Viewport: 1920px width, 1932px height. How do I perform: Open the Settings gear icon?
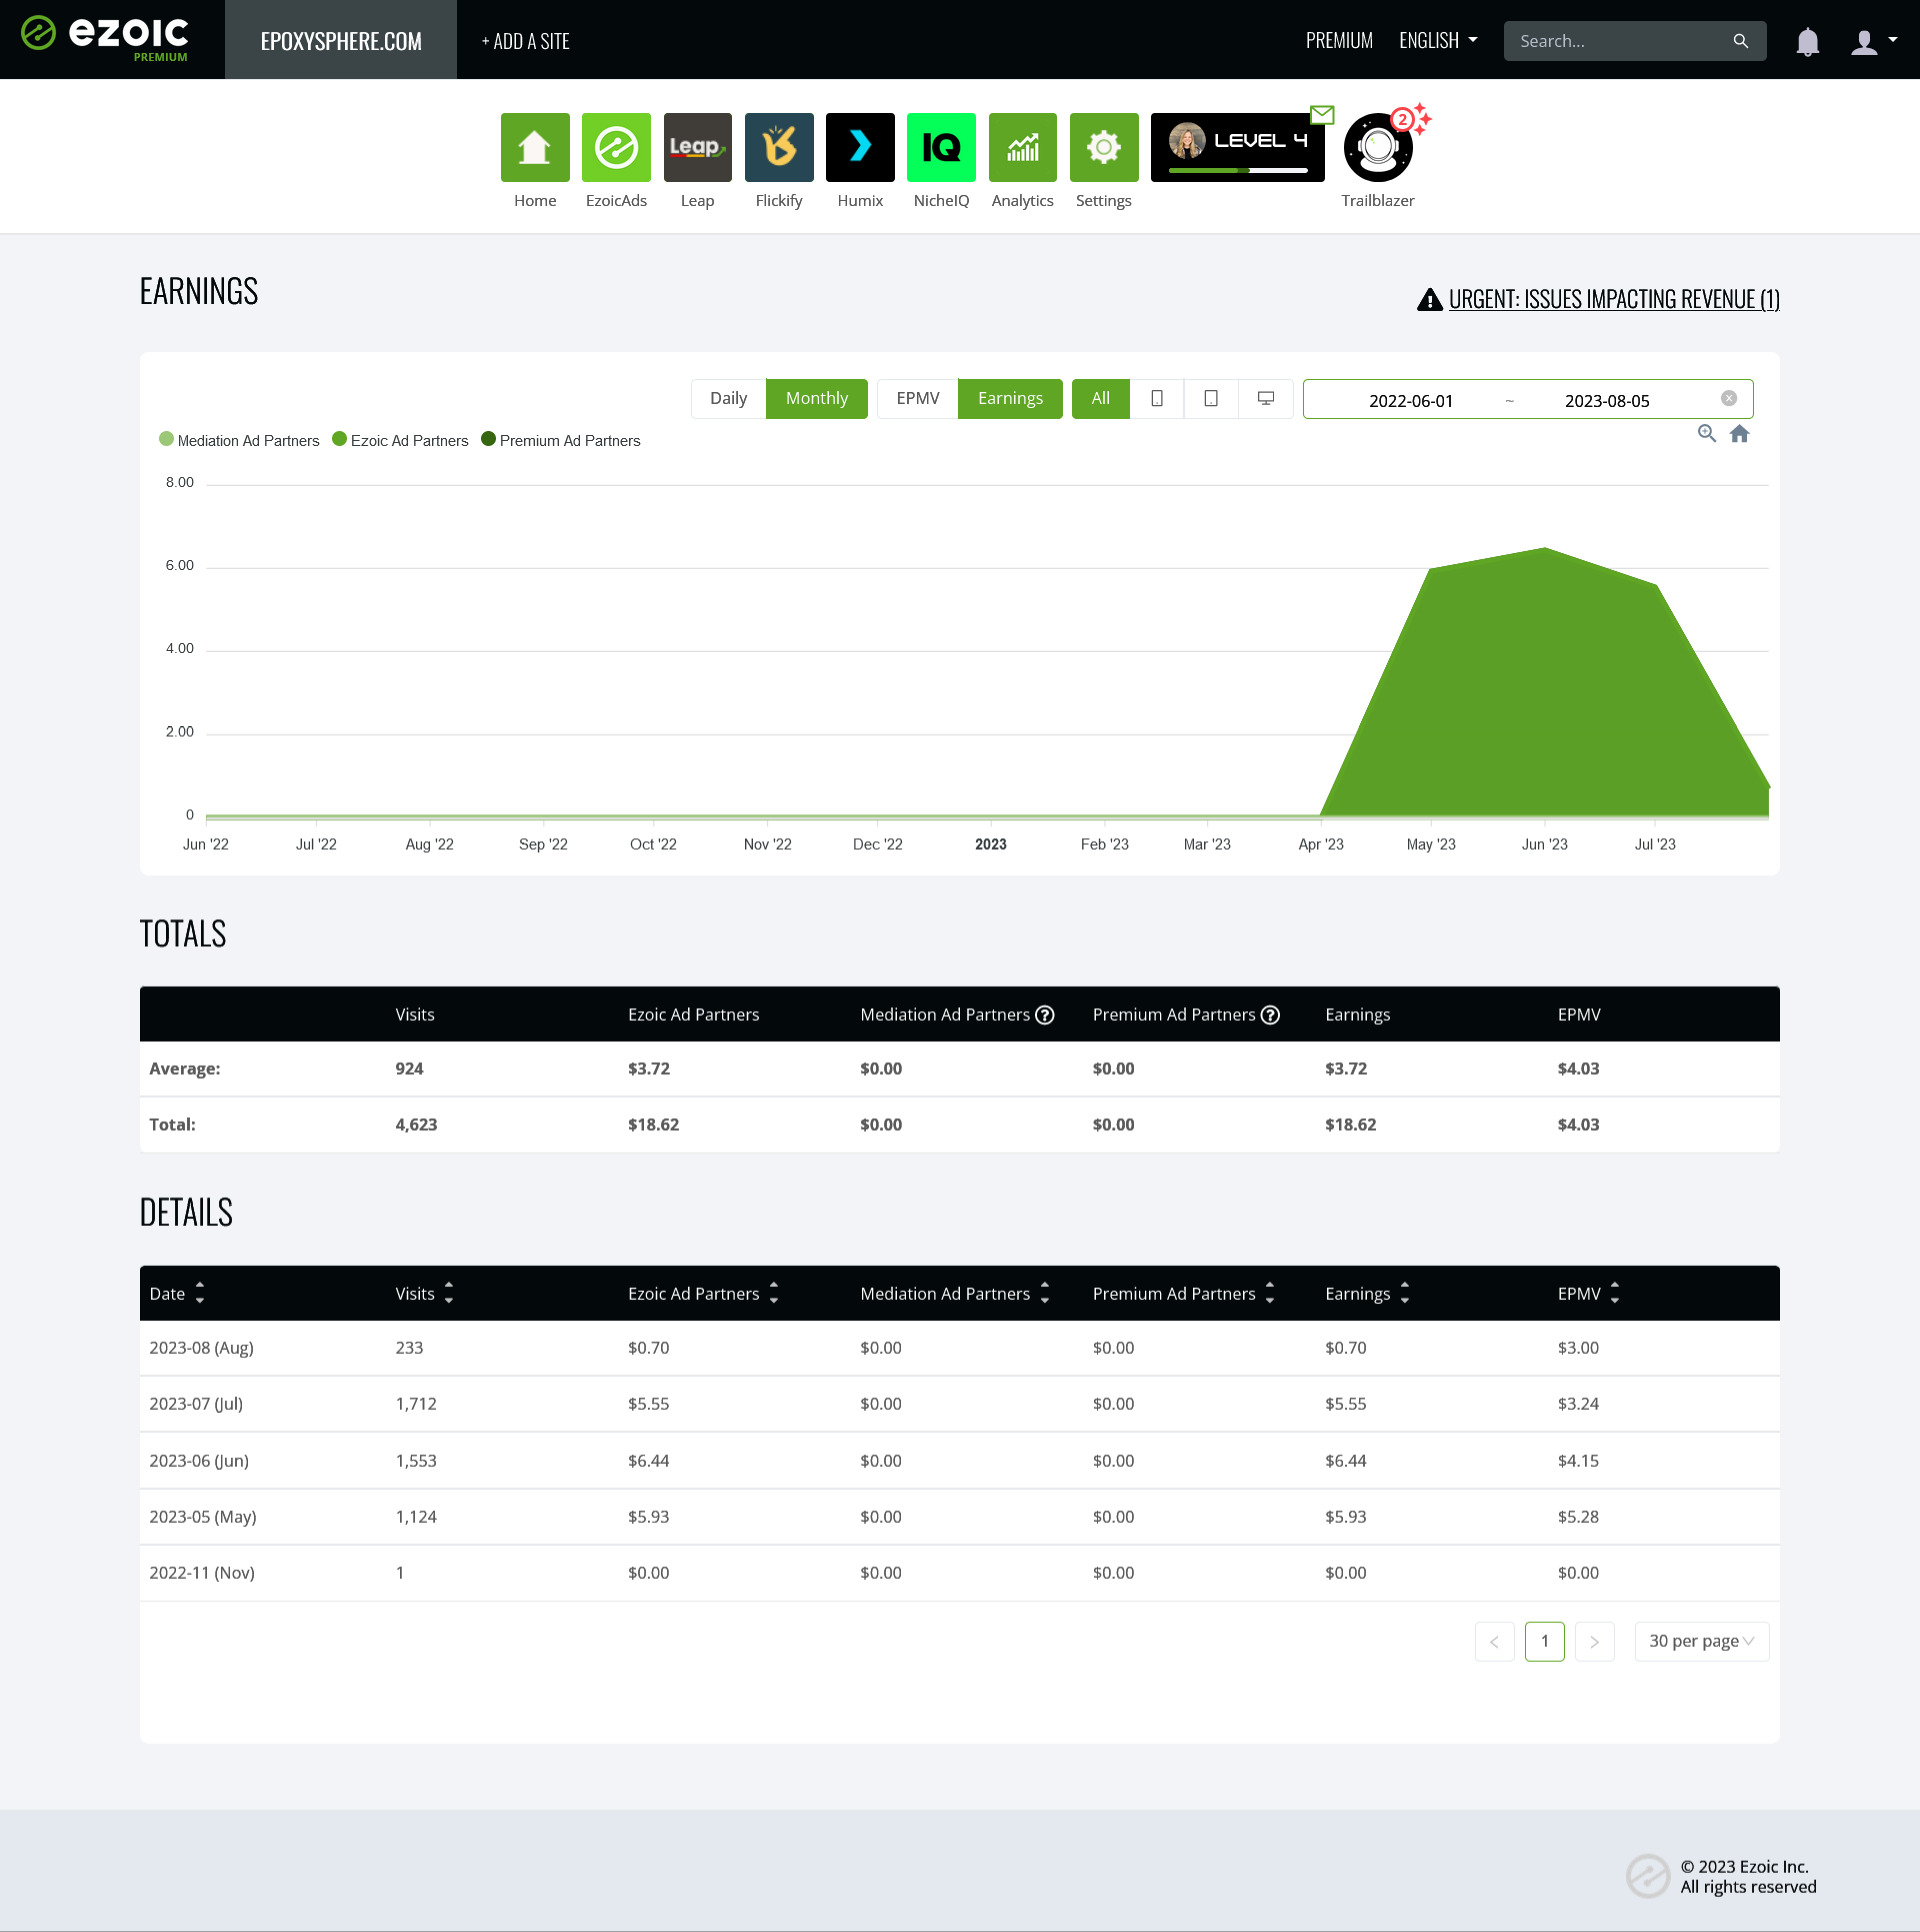(1104, 147)
